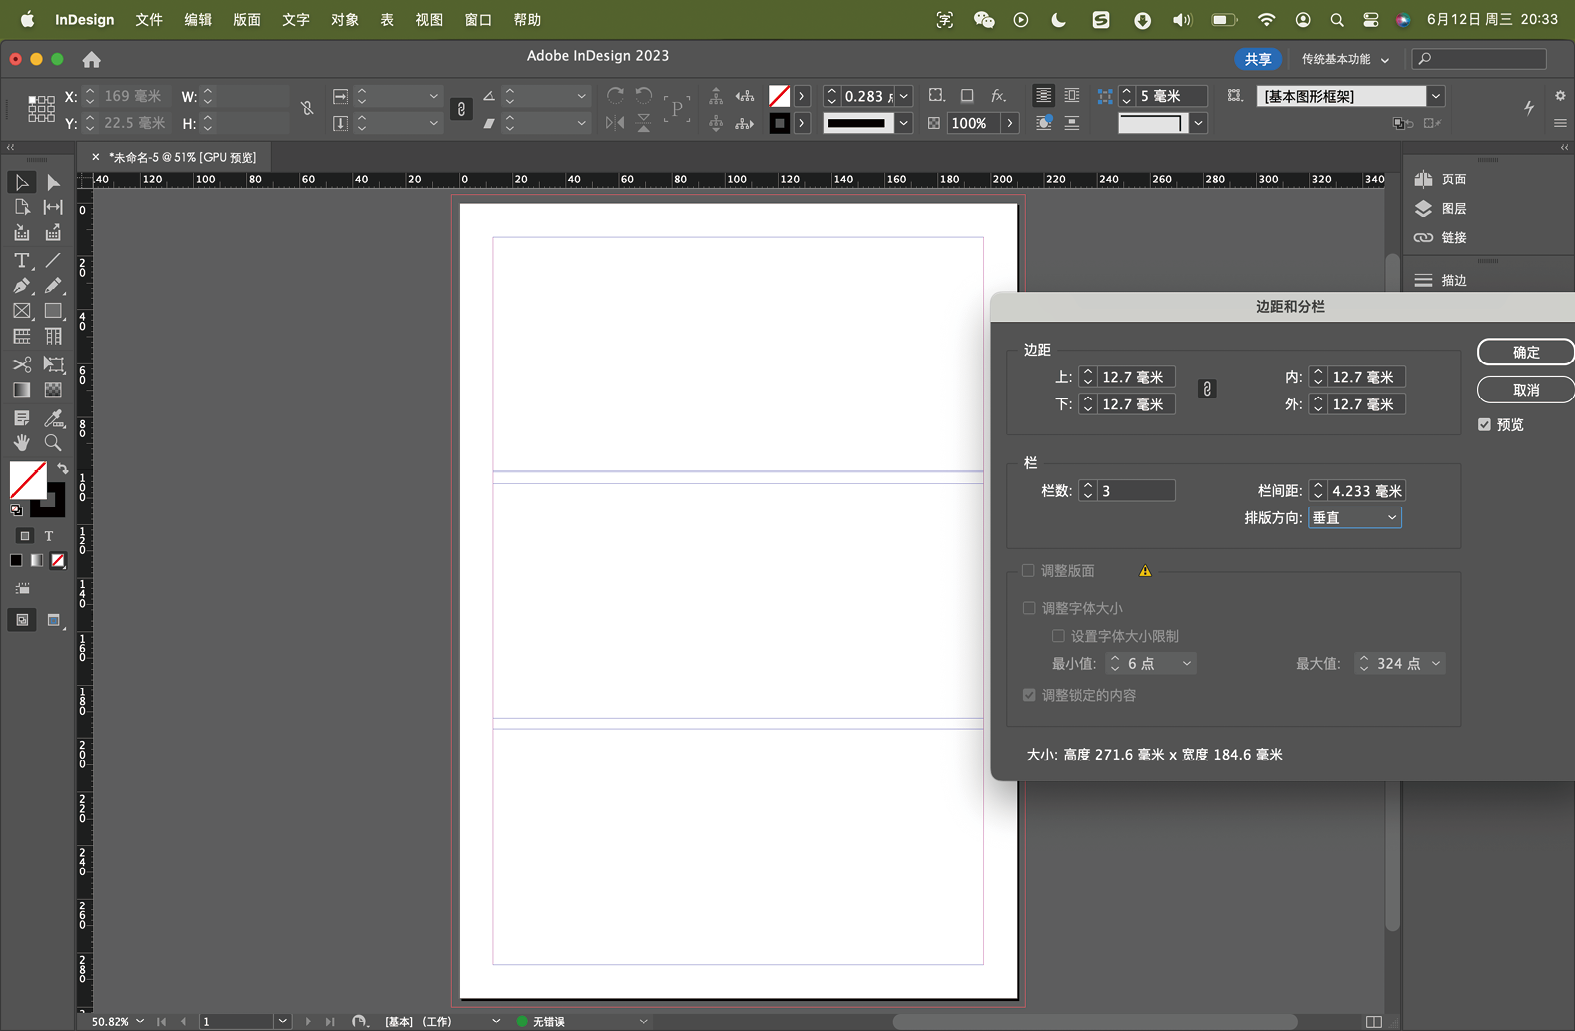Click the Home icon in title bar

click(91, 60)
